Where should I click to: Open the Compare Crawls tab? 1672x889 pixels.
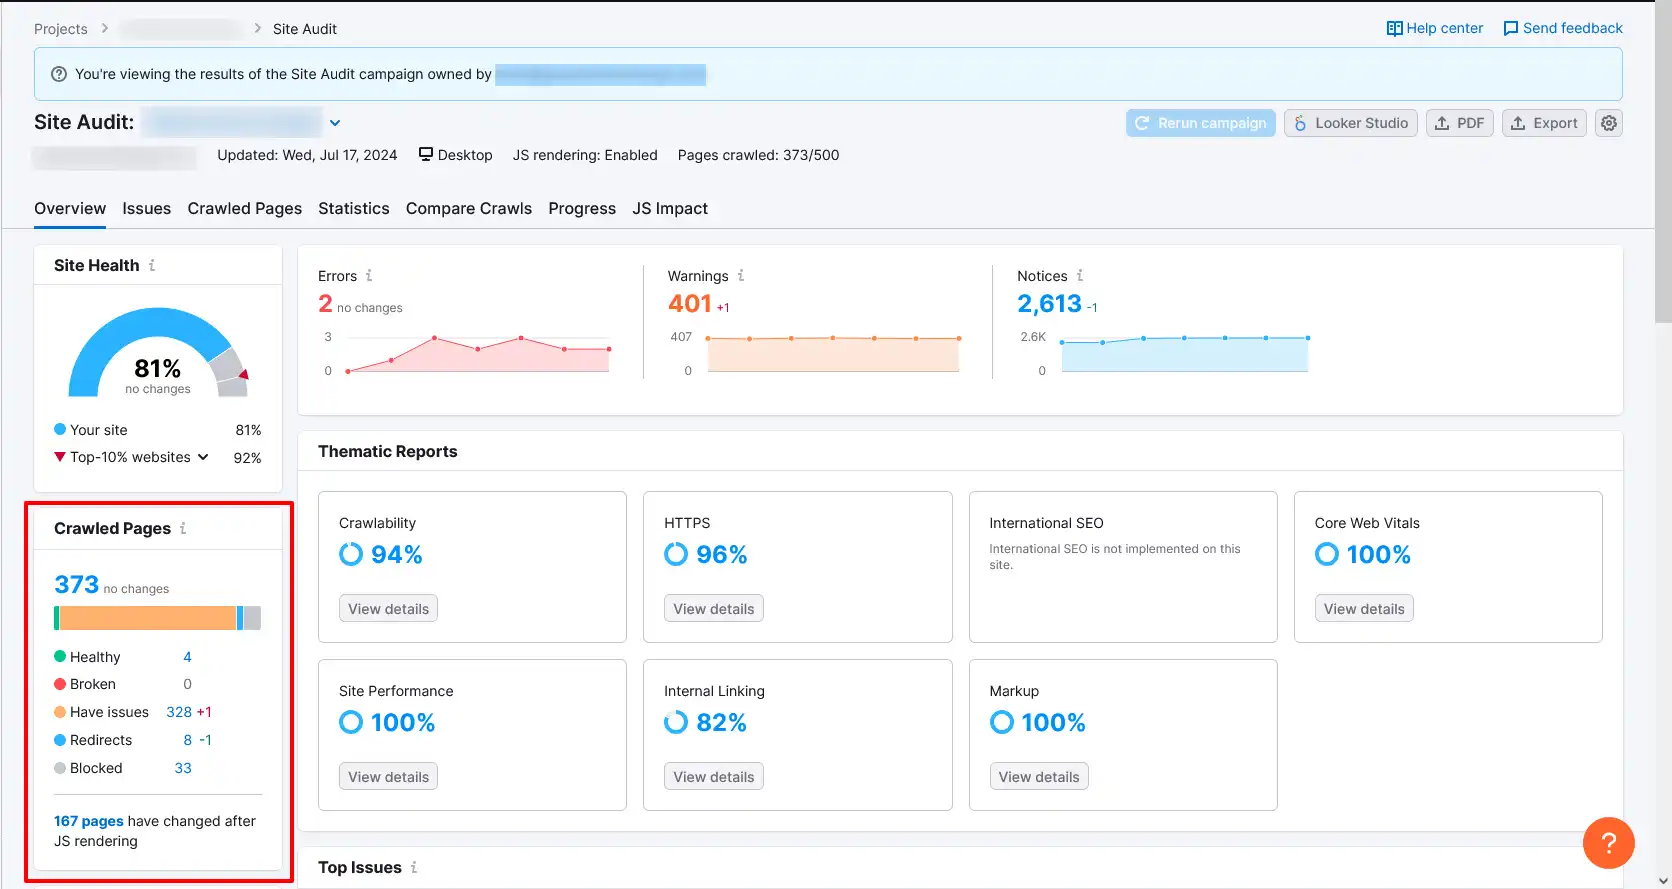click(x=469, y=208)
